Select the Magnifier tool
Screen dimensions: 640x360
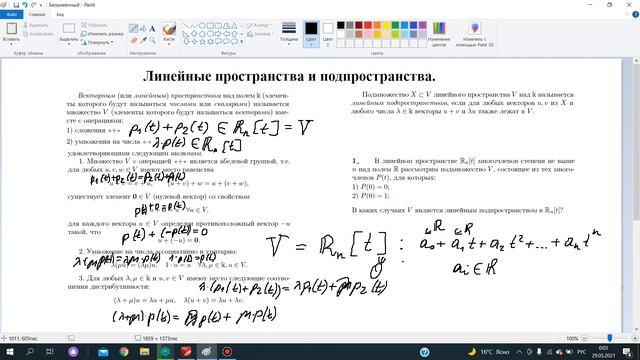[152, 40]
